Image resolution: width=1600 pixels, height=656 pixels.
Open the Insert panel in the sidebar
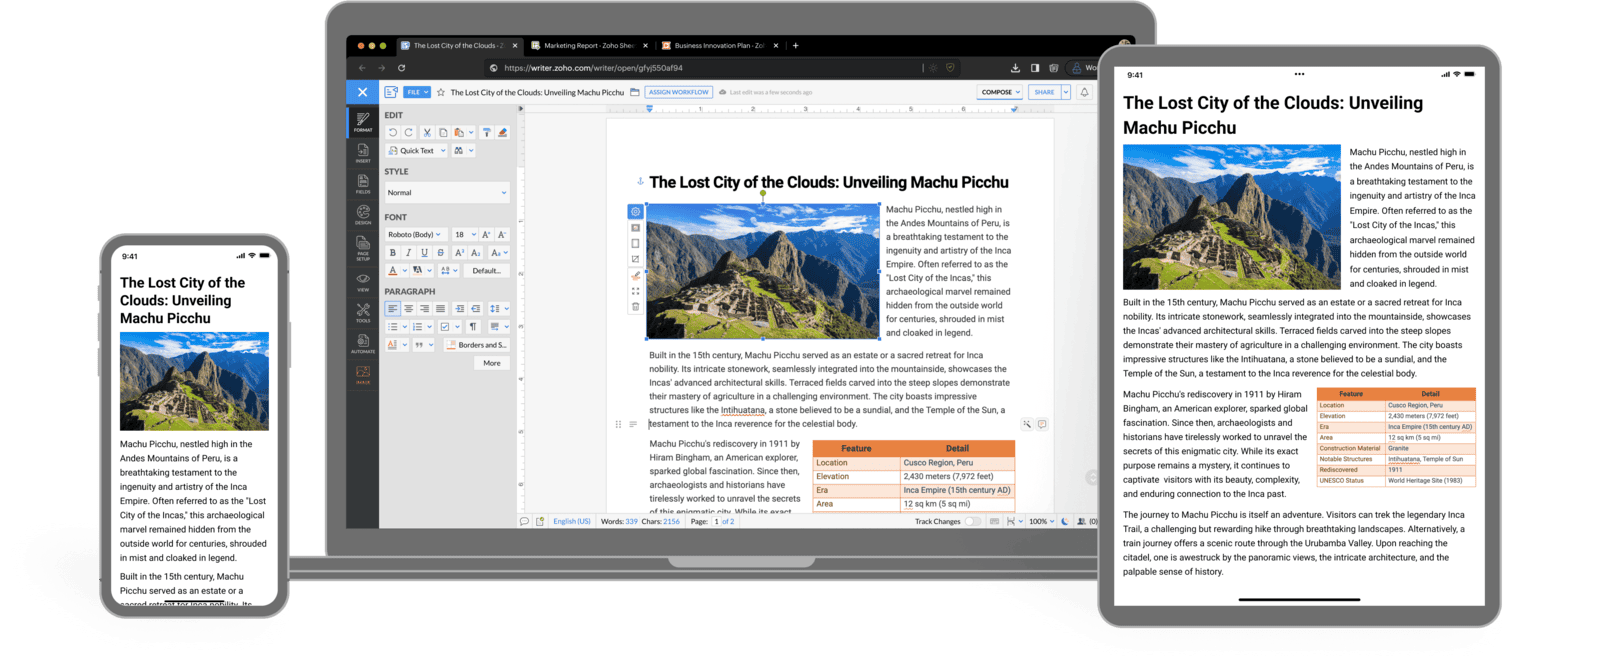363,152
